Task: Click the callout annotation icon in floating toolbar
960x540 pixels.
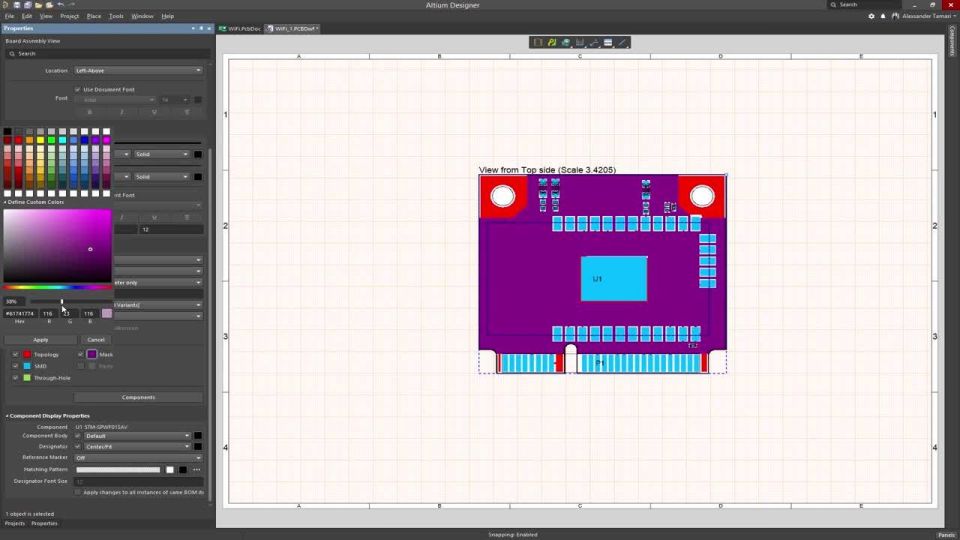Action: coord(594,43)
